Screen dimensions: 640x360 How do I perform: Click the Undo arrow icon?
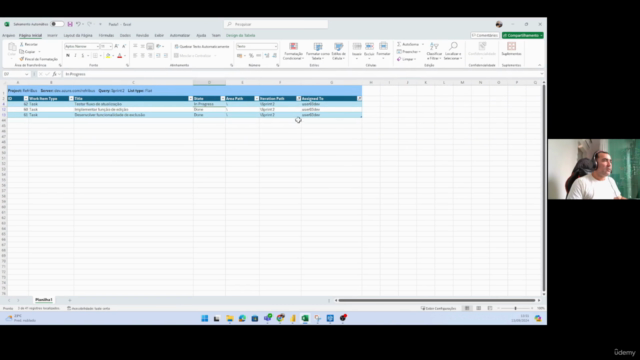coord(78,24)
